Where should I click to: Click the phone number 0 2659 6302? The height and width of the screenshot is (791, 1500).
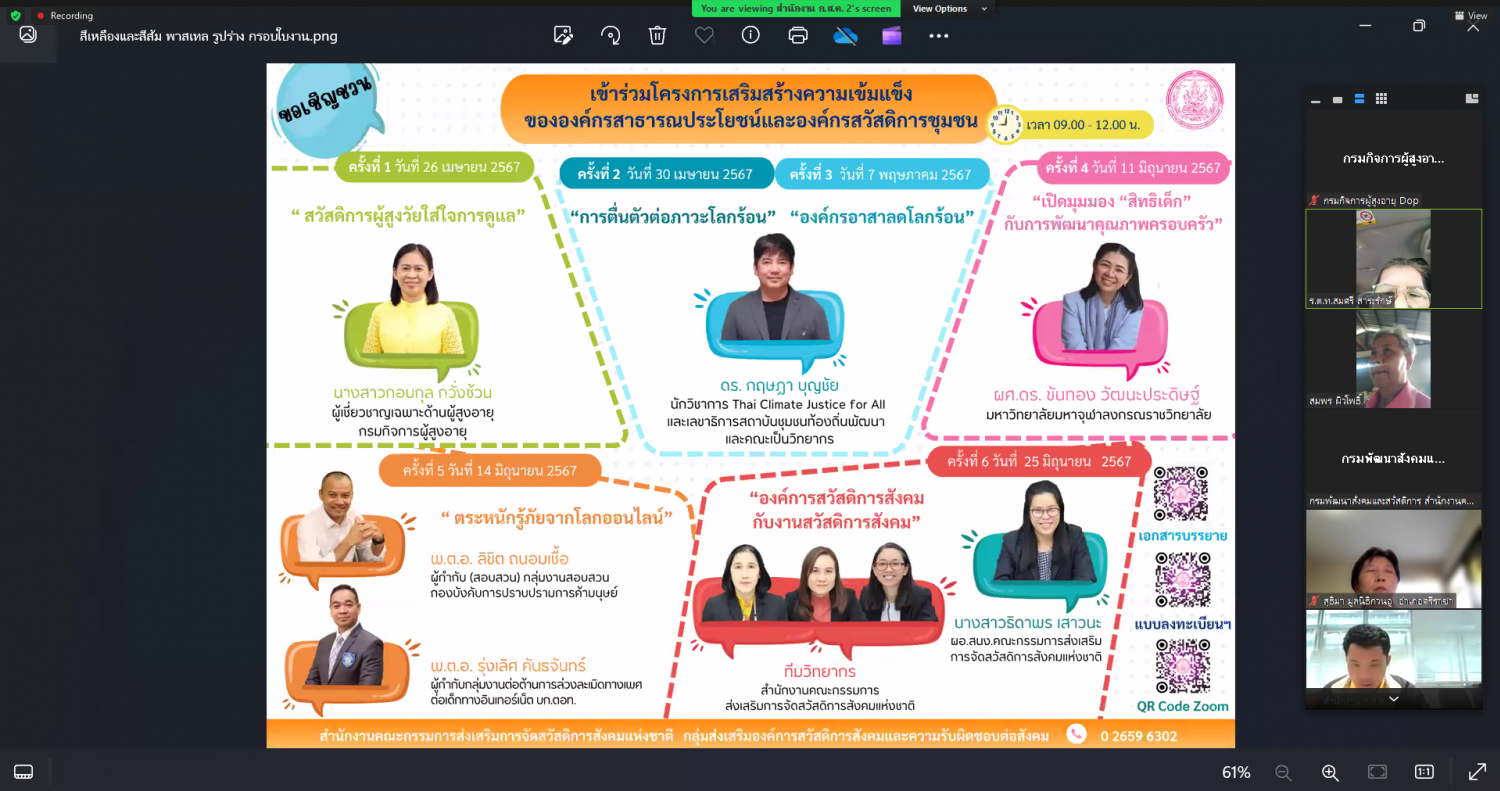click(x=1139, y=735)
